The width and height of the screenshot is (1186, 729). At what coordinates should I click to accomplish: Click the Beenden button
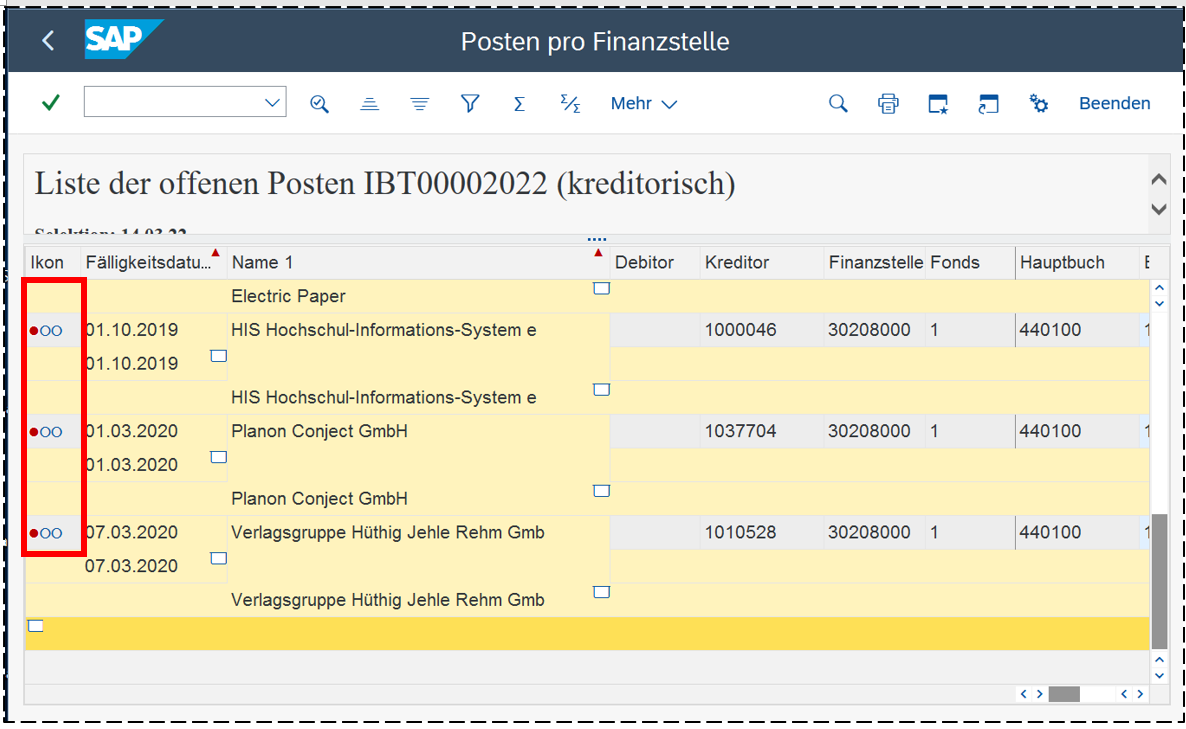pos(1114,104)
